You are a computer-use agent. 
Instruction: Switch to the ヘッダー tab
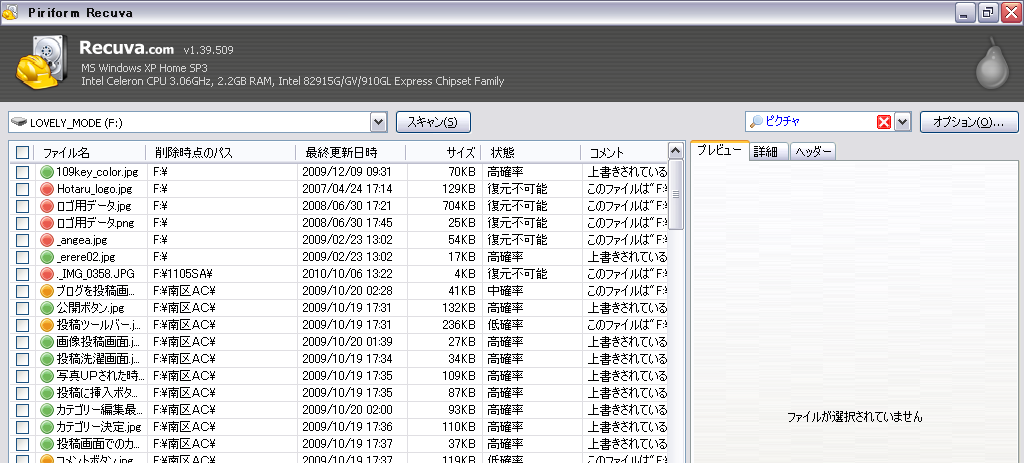coord(813,152)
